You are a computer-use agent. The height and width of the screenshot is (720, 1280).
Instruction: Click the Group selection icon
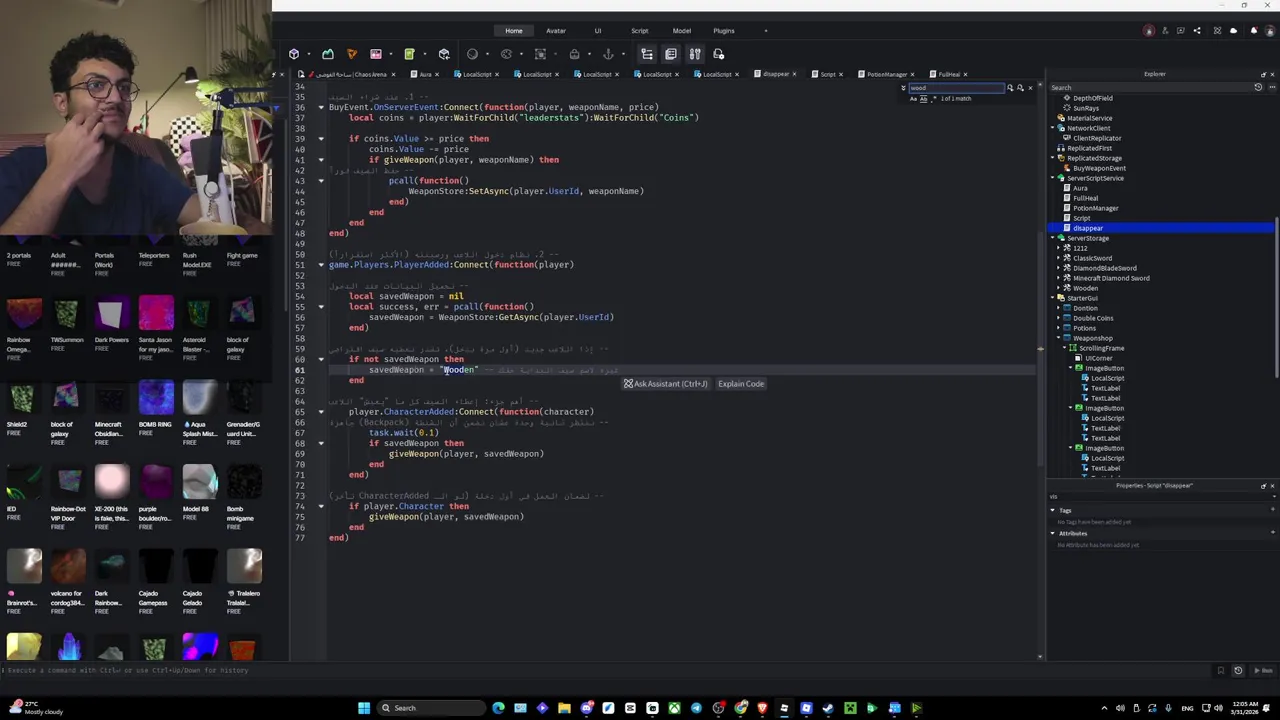coord(541,54)
